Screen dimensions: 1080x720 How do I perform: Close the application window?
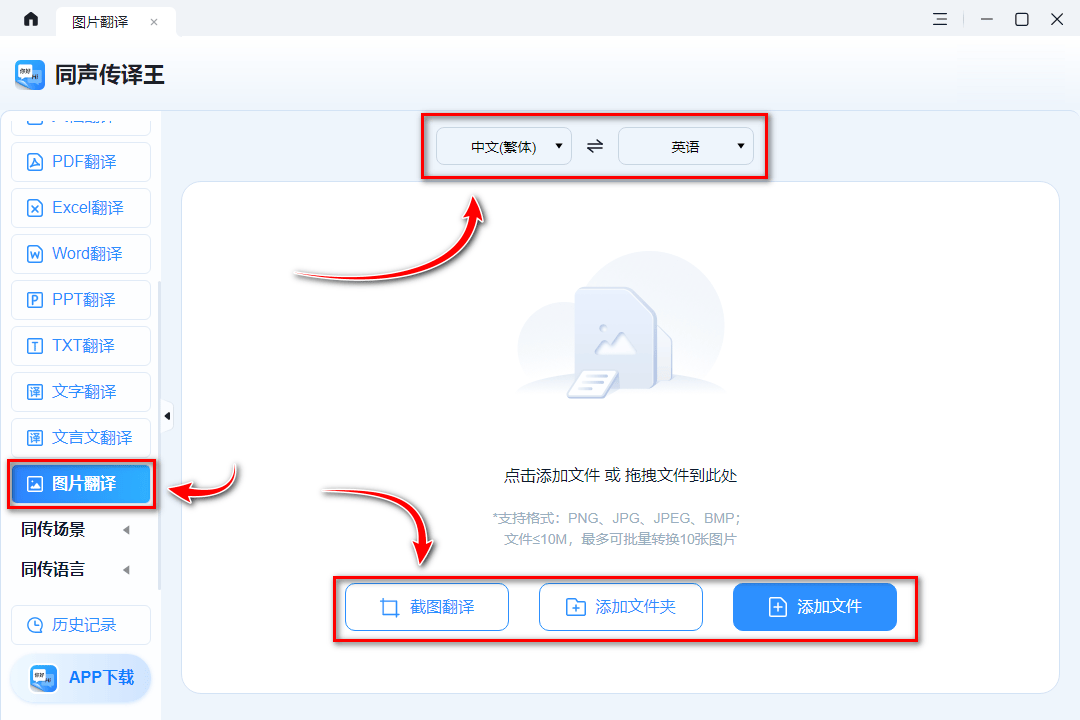point(1057,19)
